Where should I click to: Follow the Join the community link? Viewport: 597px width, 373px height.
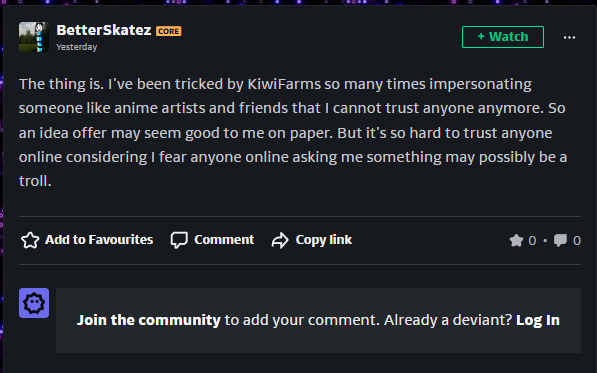point(148,320)
